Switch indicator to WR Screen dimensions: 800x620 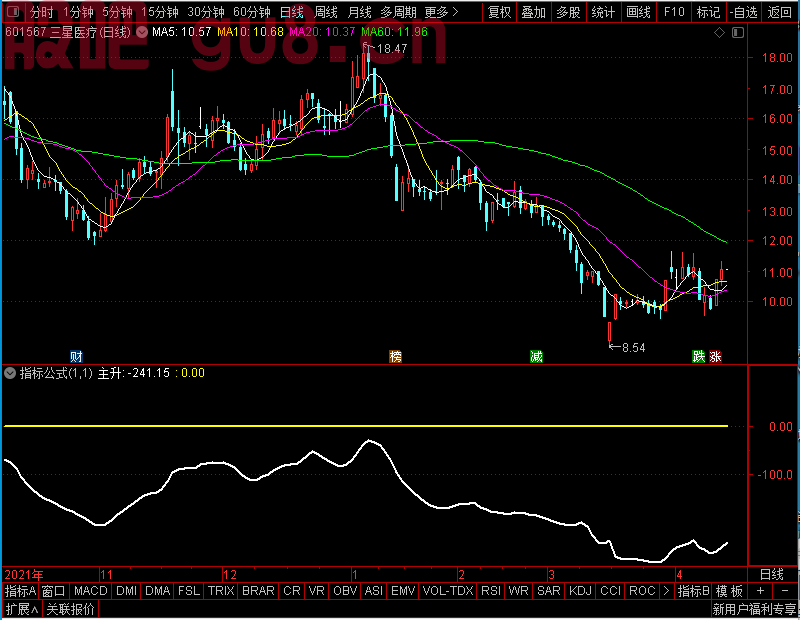(519, 591)
